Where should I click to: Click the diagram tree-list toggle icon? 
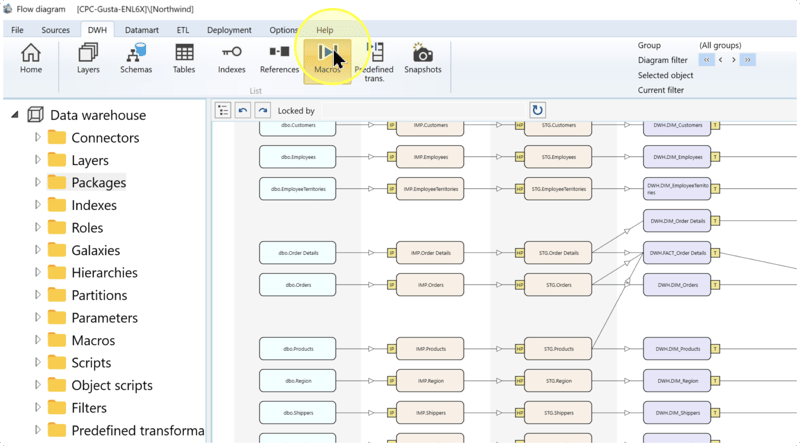(223, 110)
